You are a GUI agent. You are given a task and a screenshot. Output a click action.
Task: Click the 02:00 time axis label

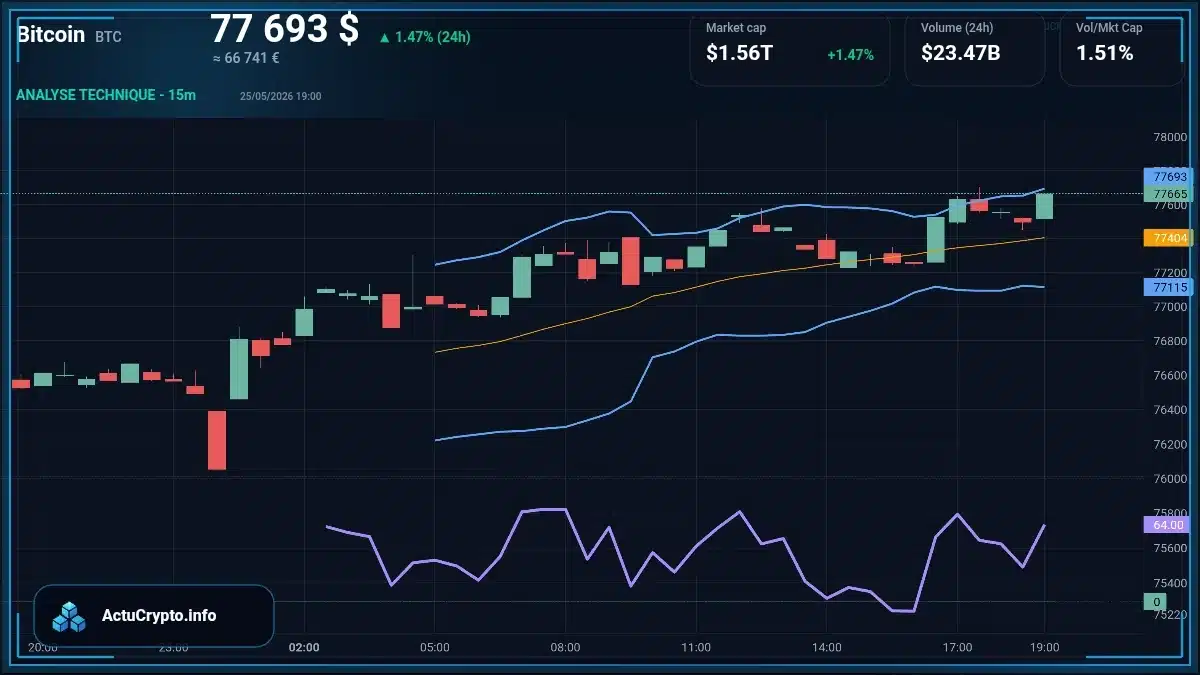click(x=304, y=647)
